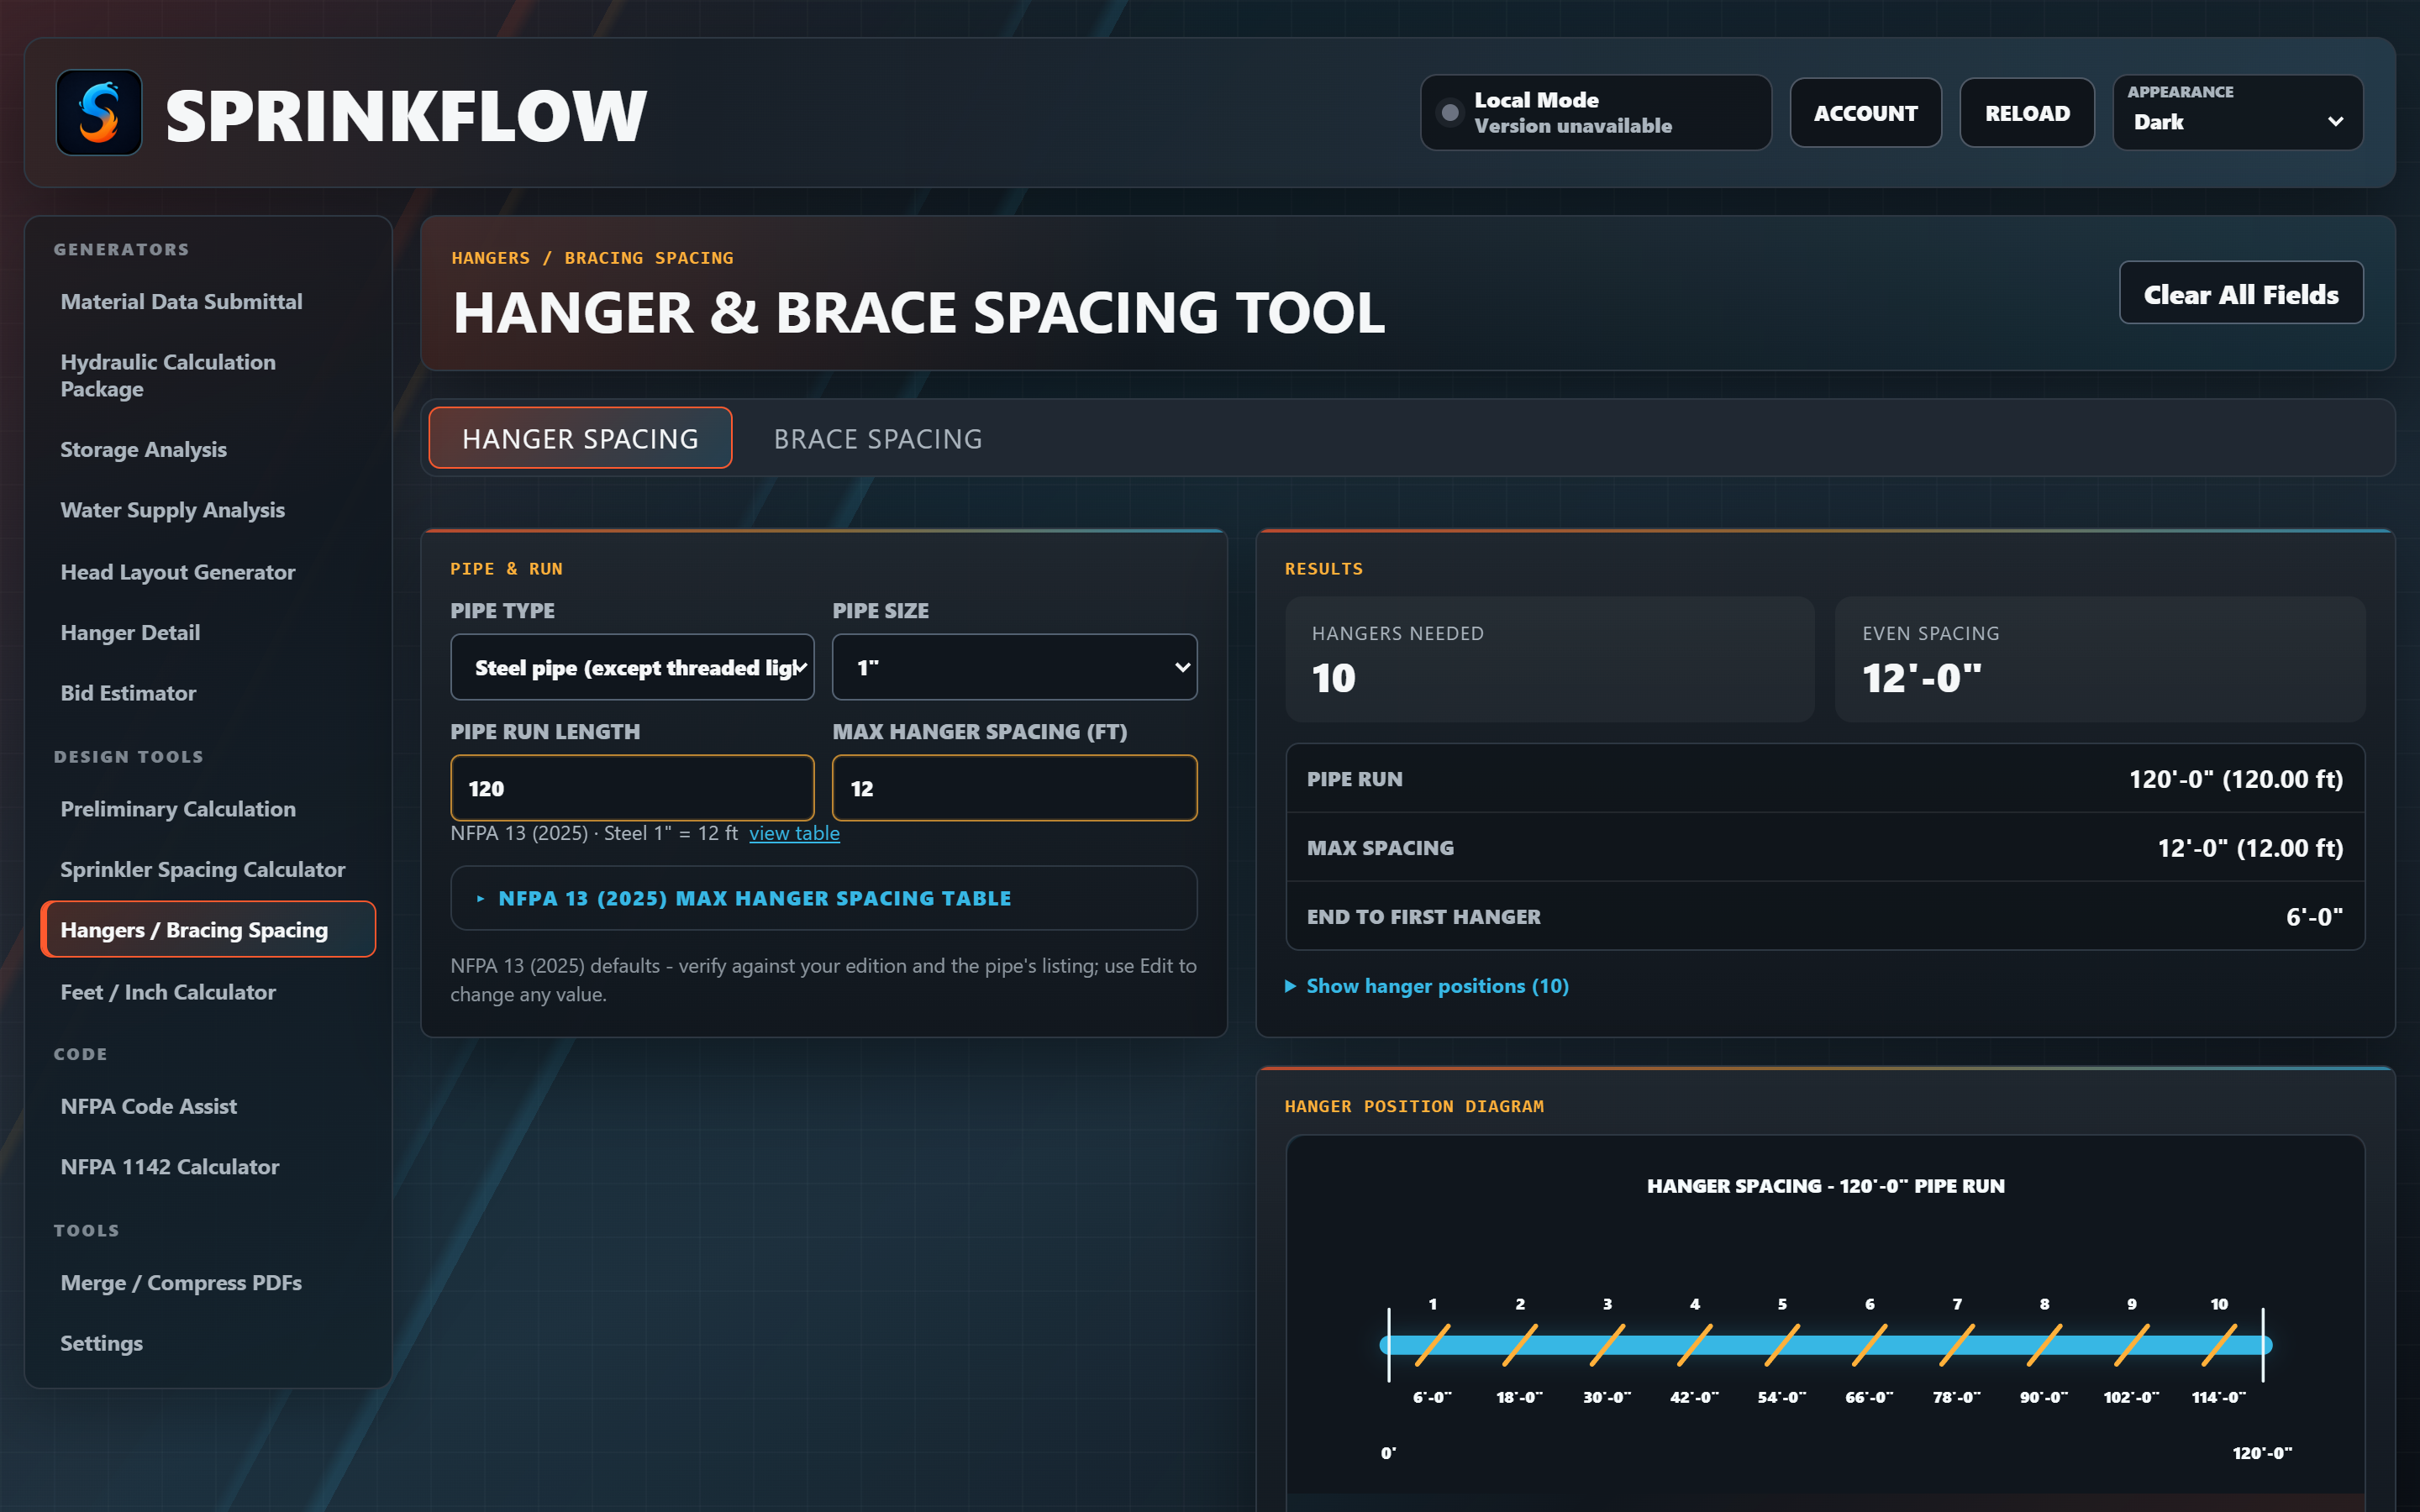Follow the view table link
2420x1512 pixels.
[794, 833]
